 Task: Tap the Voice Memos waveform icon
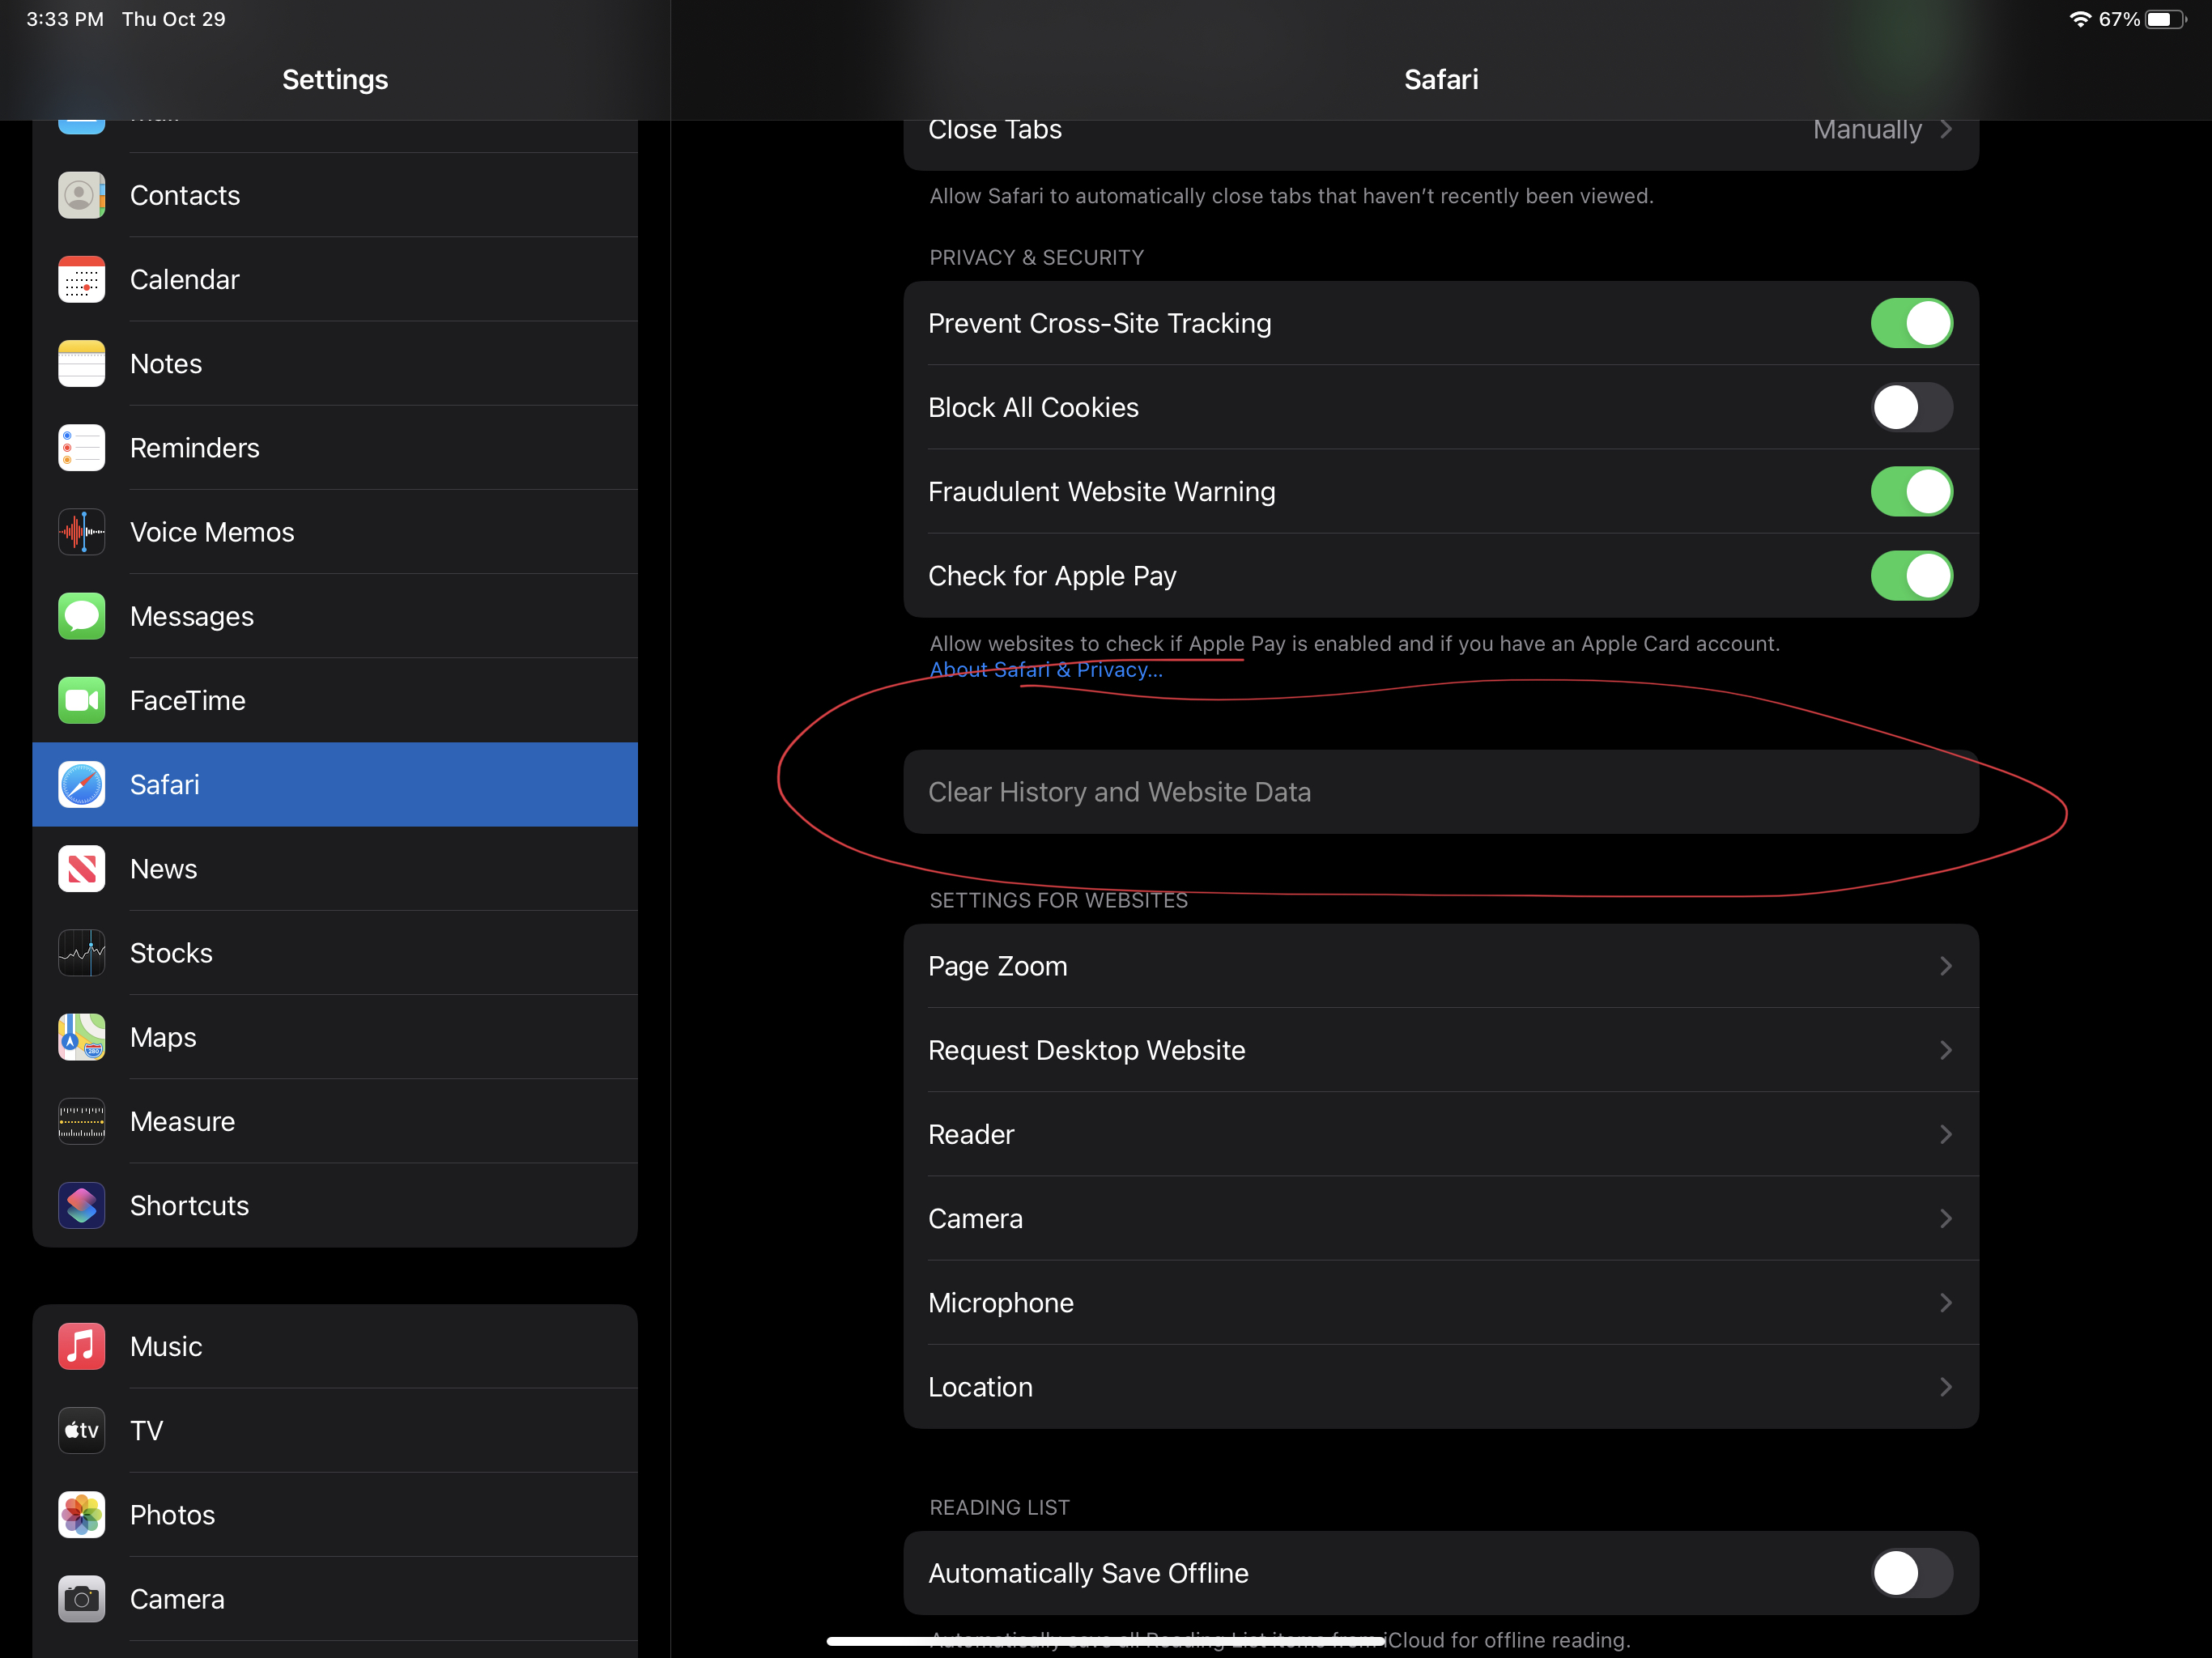(x=81, y=532)
